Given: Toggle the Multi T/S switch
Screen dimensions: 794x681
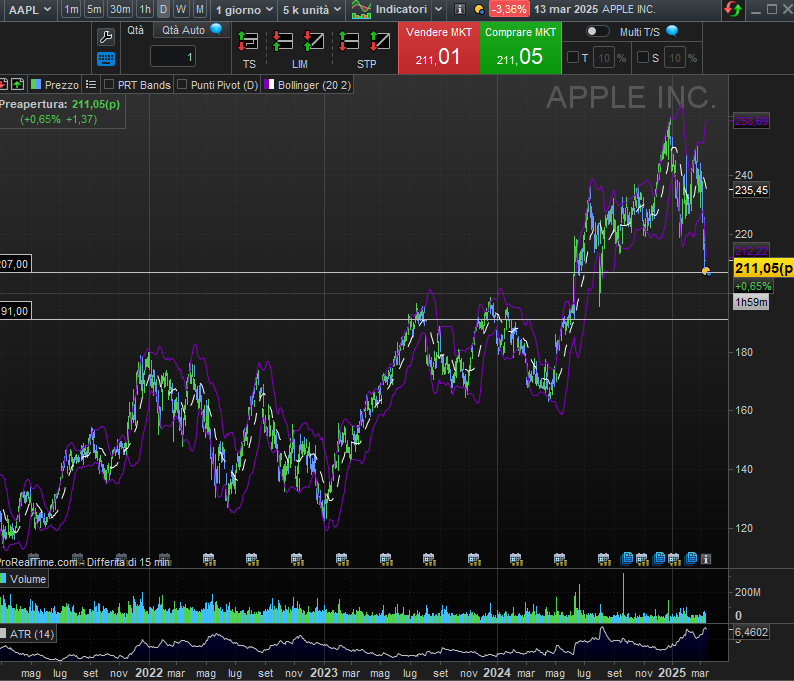Looking at the screenshot, I should point(597,31).
